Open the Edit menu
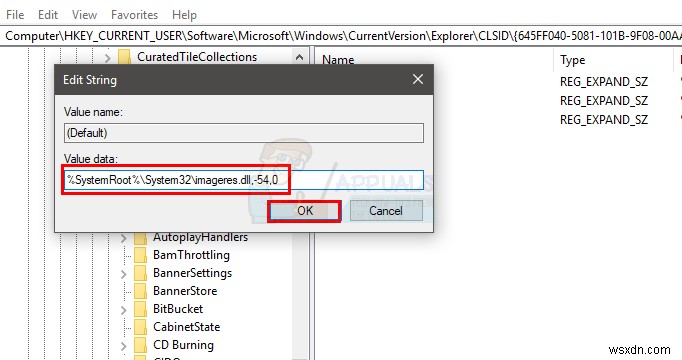The image size is (682, 360). pyautogui.click(x=48, y=15)
